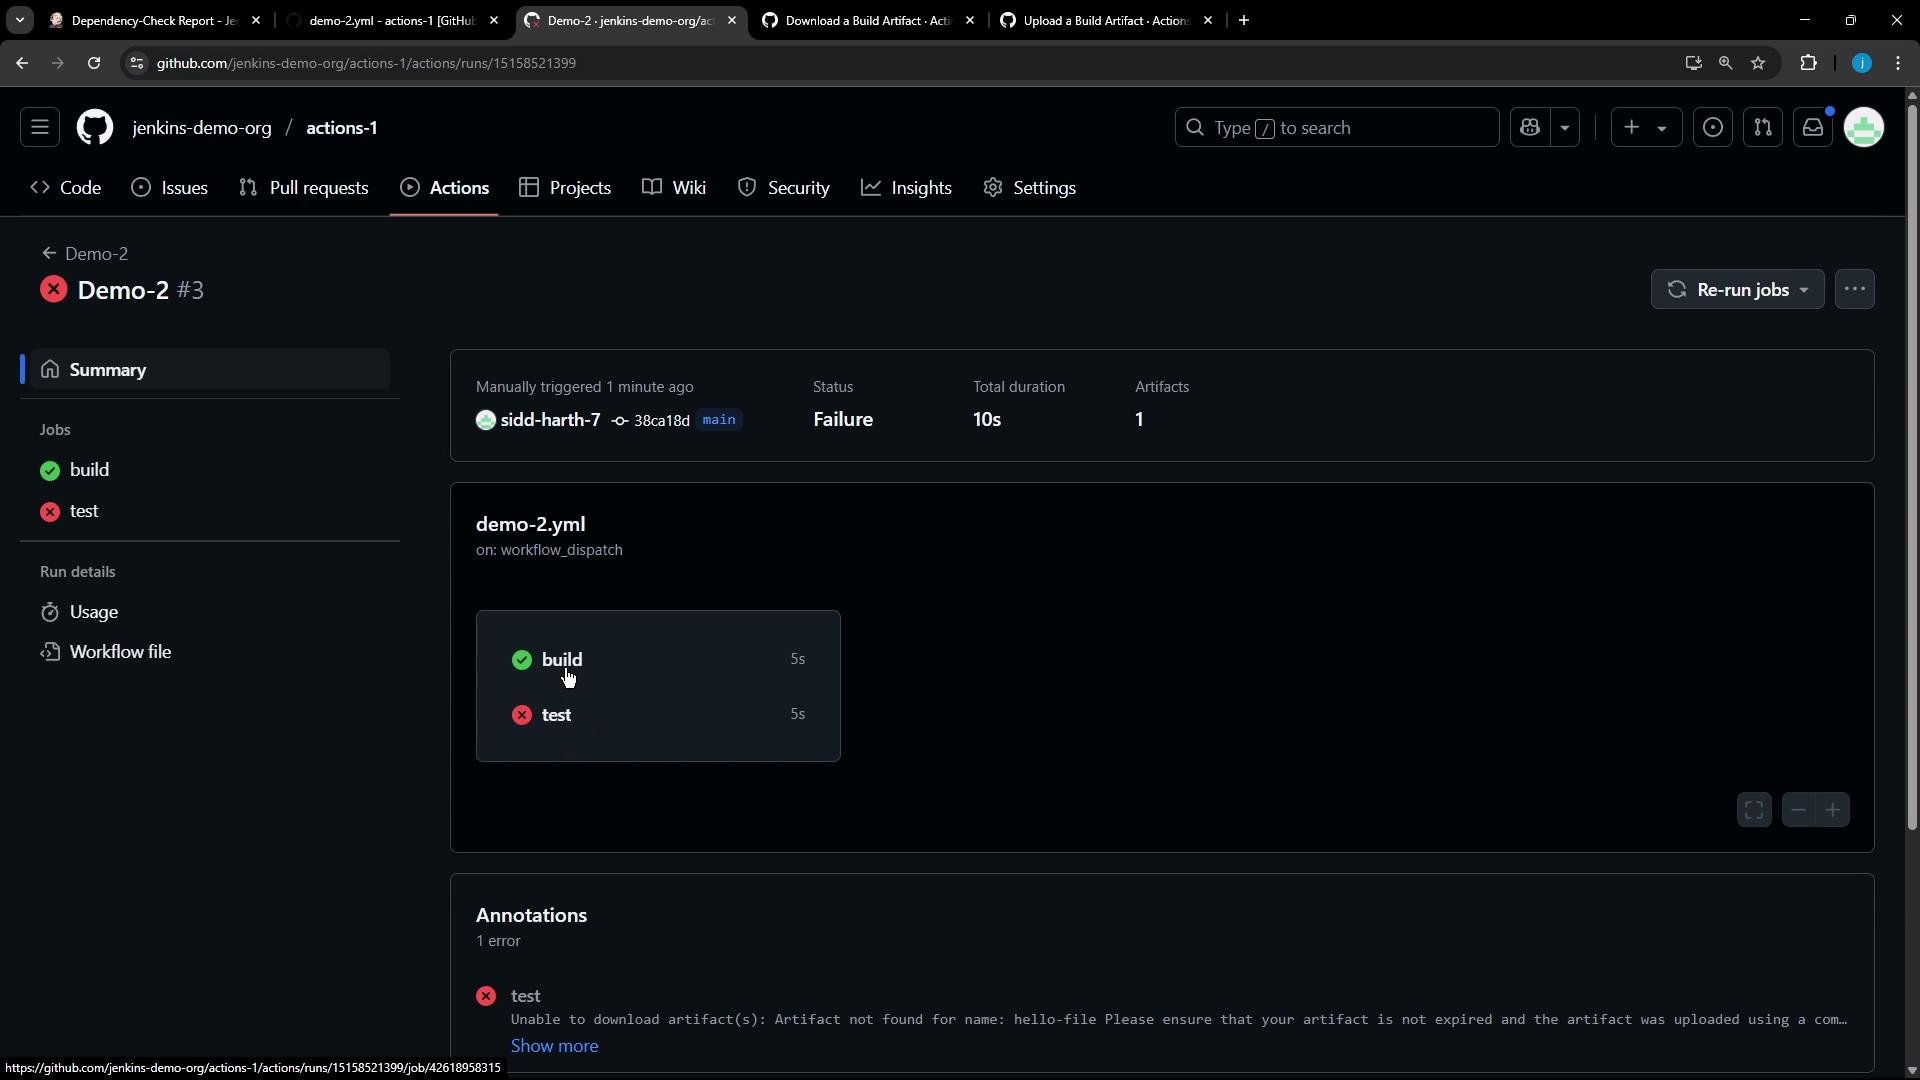Open the test job in workflow graph
Image resolution: width=1920 pixels, height=1080 pixels.
click(x=658, y=715)
